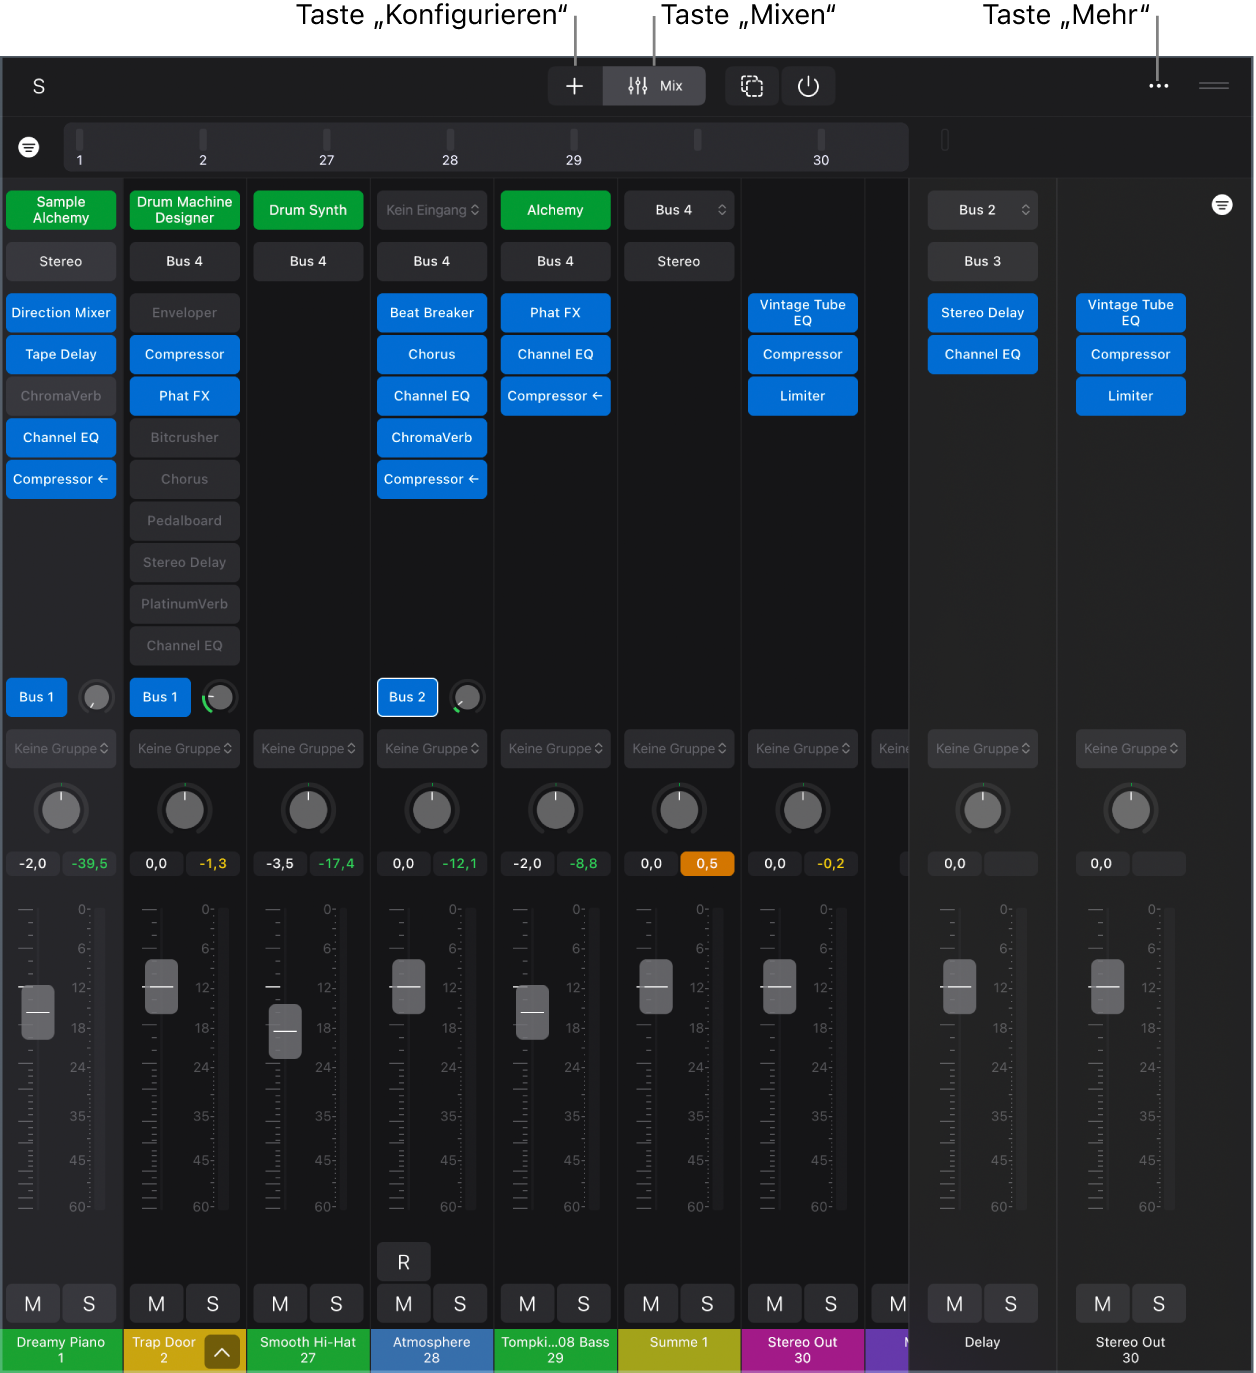Screen dimensions: 1256x1373
Task: Solo the Smooth Hi-Hat channel
Action: (337, 1303)
